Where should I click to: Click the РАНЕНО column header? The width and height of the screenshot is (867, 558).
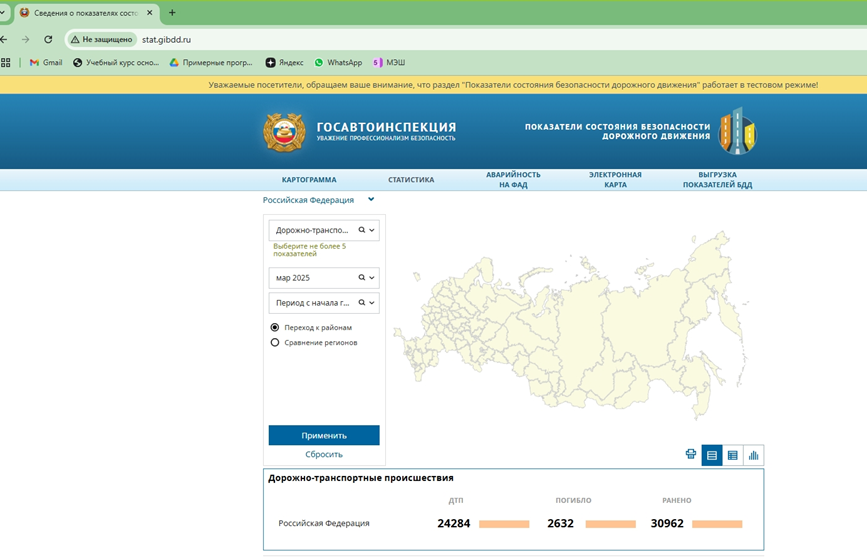677,500
